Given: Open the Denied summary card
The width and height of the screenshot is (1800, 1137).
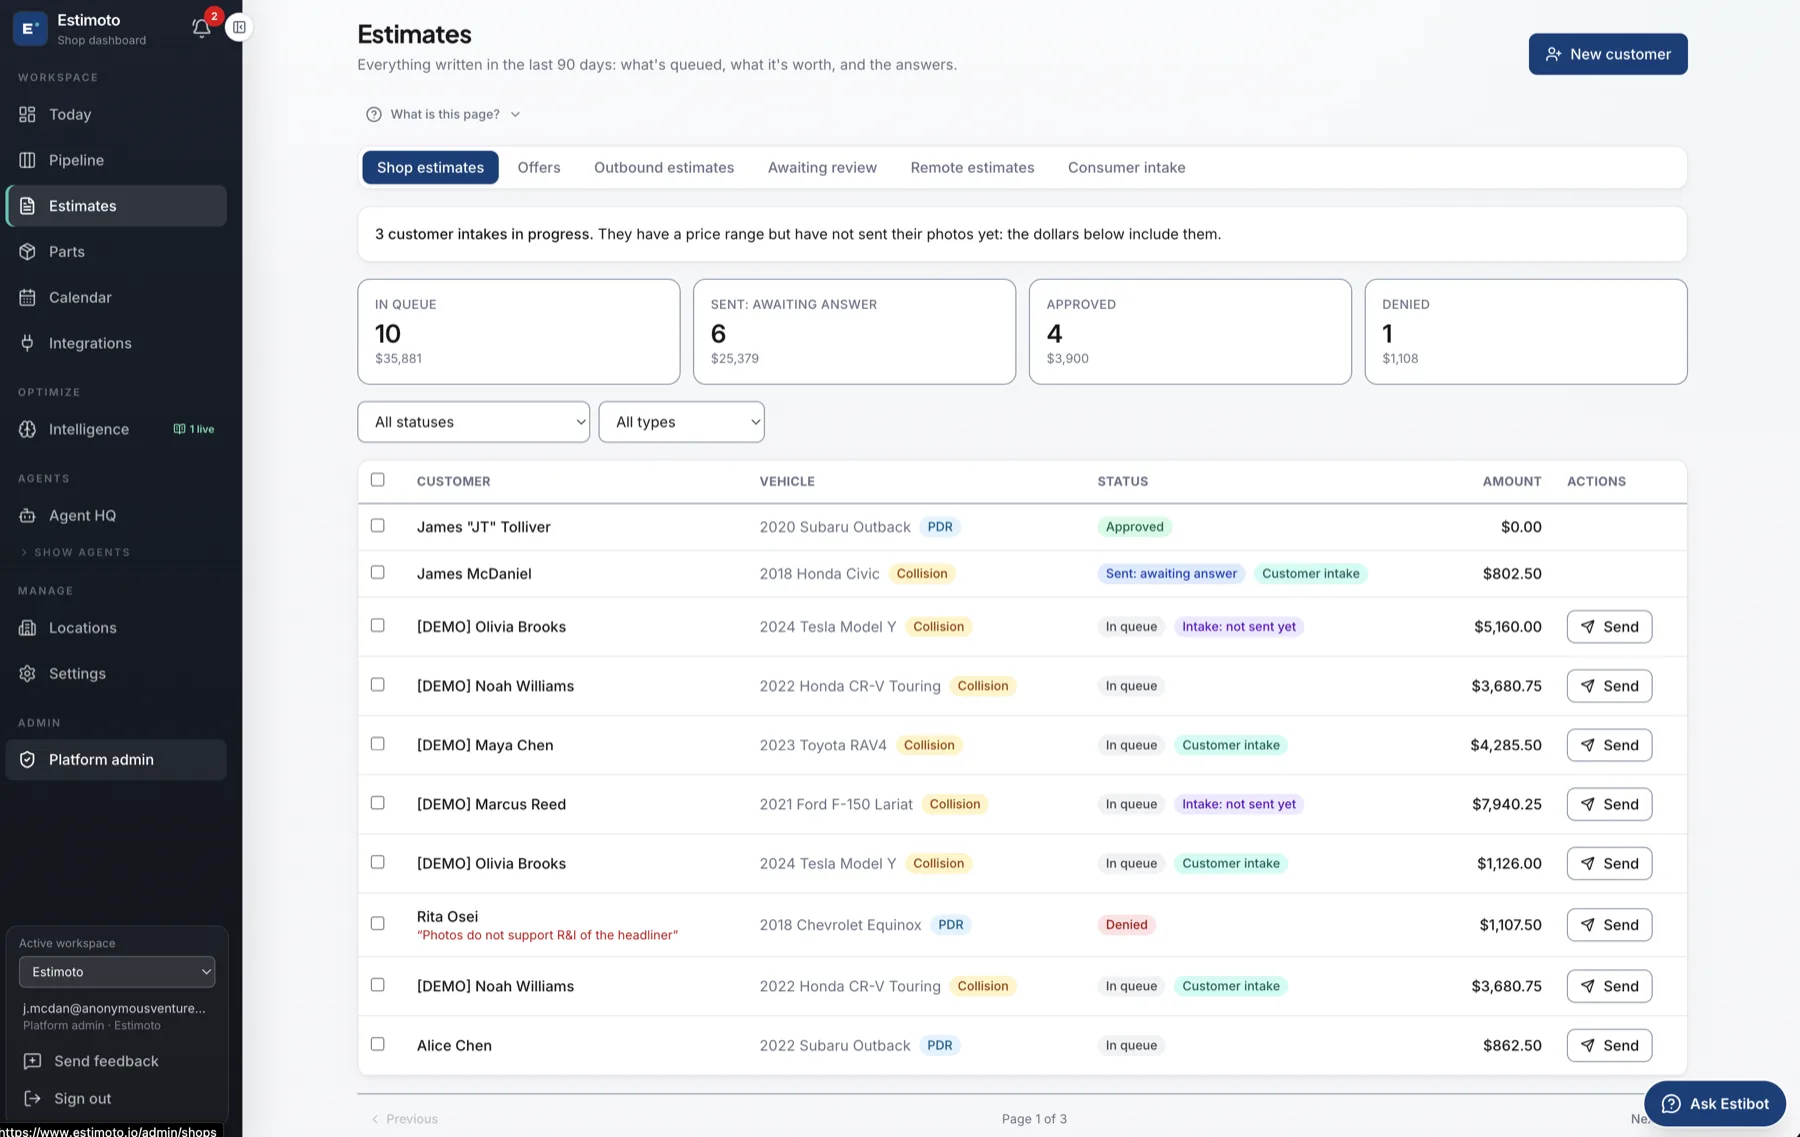Looking at the screenshot, I should pos(1526,332).
